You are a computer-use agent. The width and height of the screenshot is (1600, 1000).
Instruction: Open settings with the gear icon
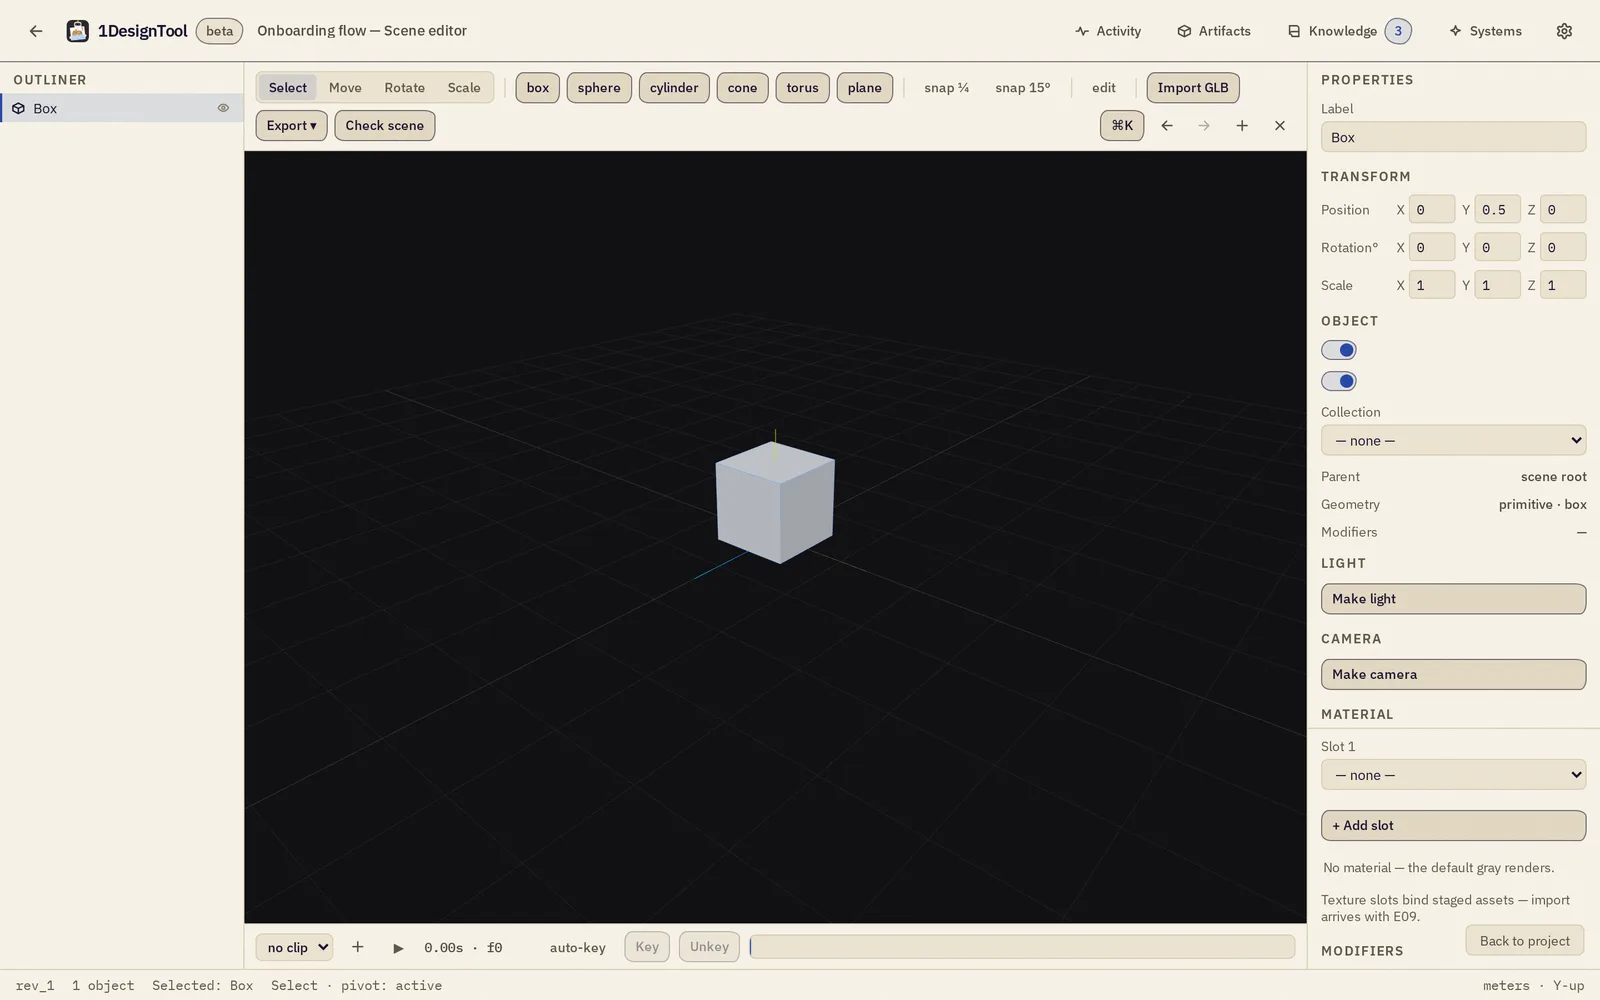coord(1564,31)
